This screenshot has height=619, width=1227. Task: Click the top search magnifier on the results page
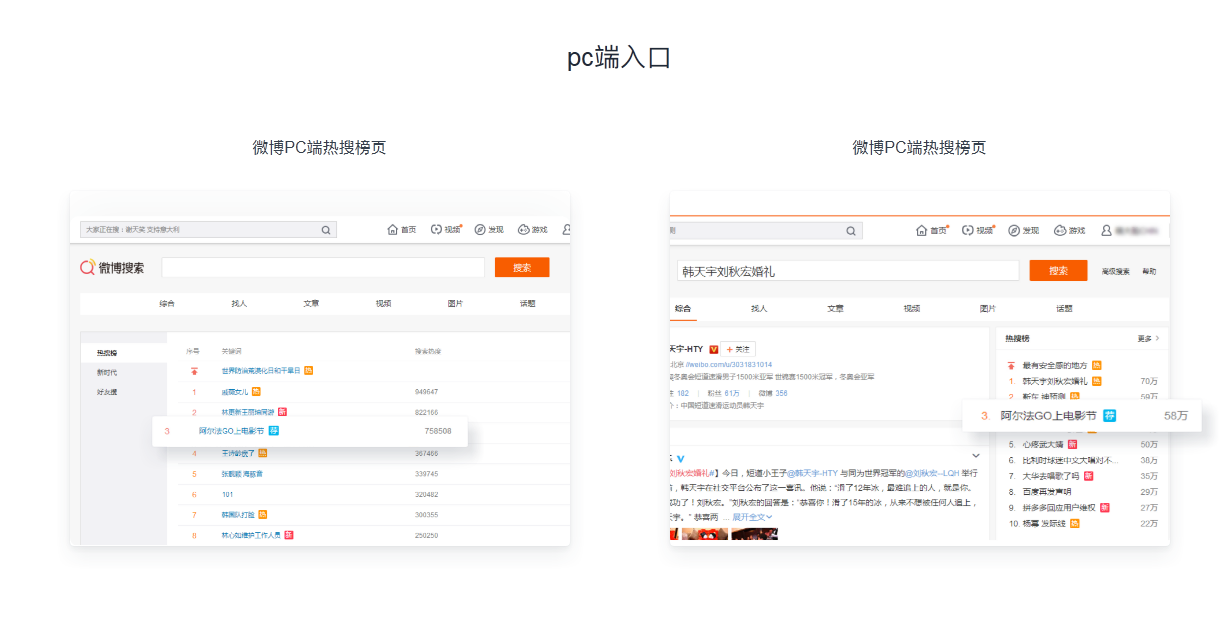pos(851,230)
